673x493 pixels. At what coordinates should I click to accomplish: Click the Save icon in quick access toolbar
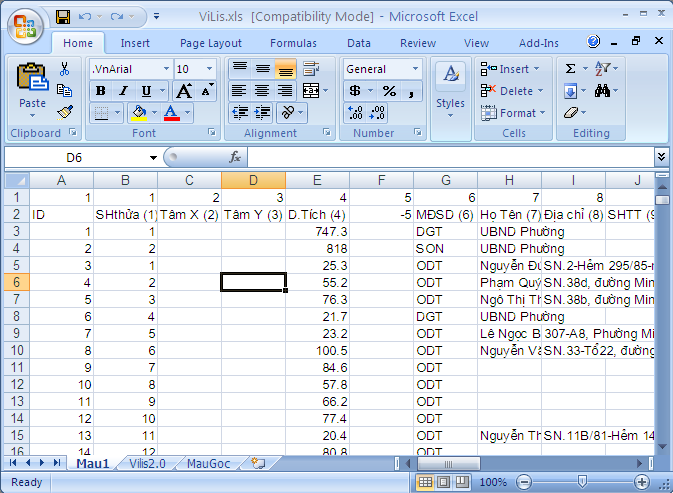coord(63,17)
